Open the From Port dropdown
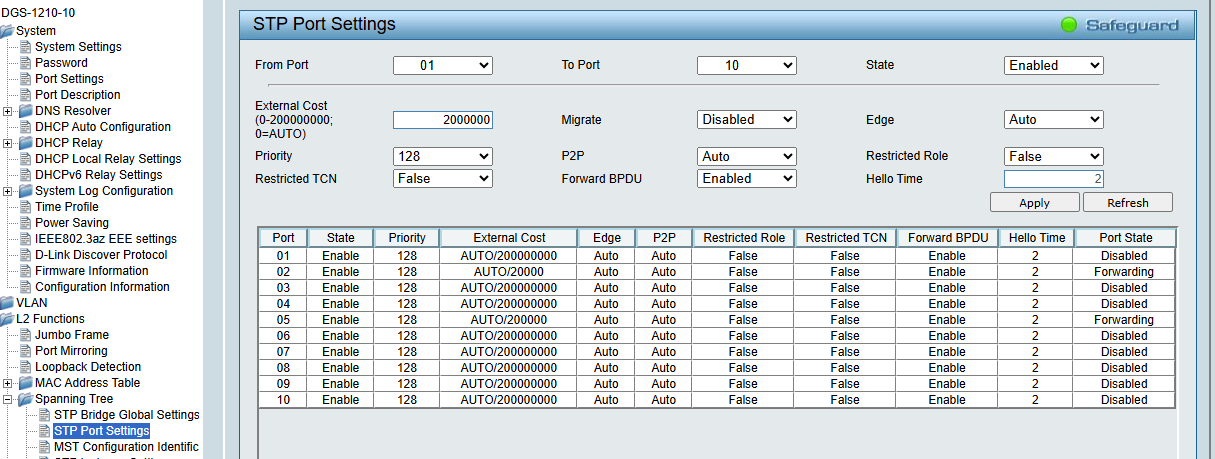This screenshot has width=1215, height=459. point(442,65)
